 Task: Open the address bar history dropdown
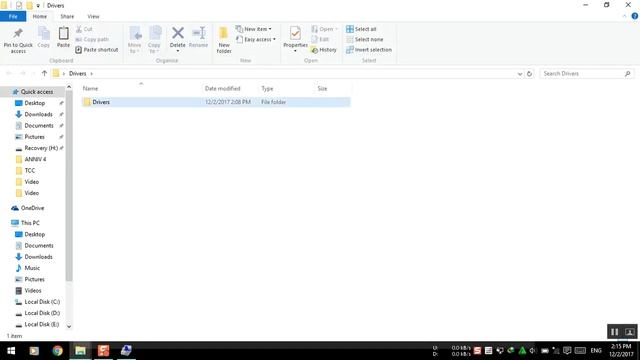520,74
